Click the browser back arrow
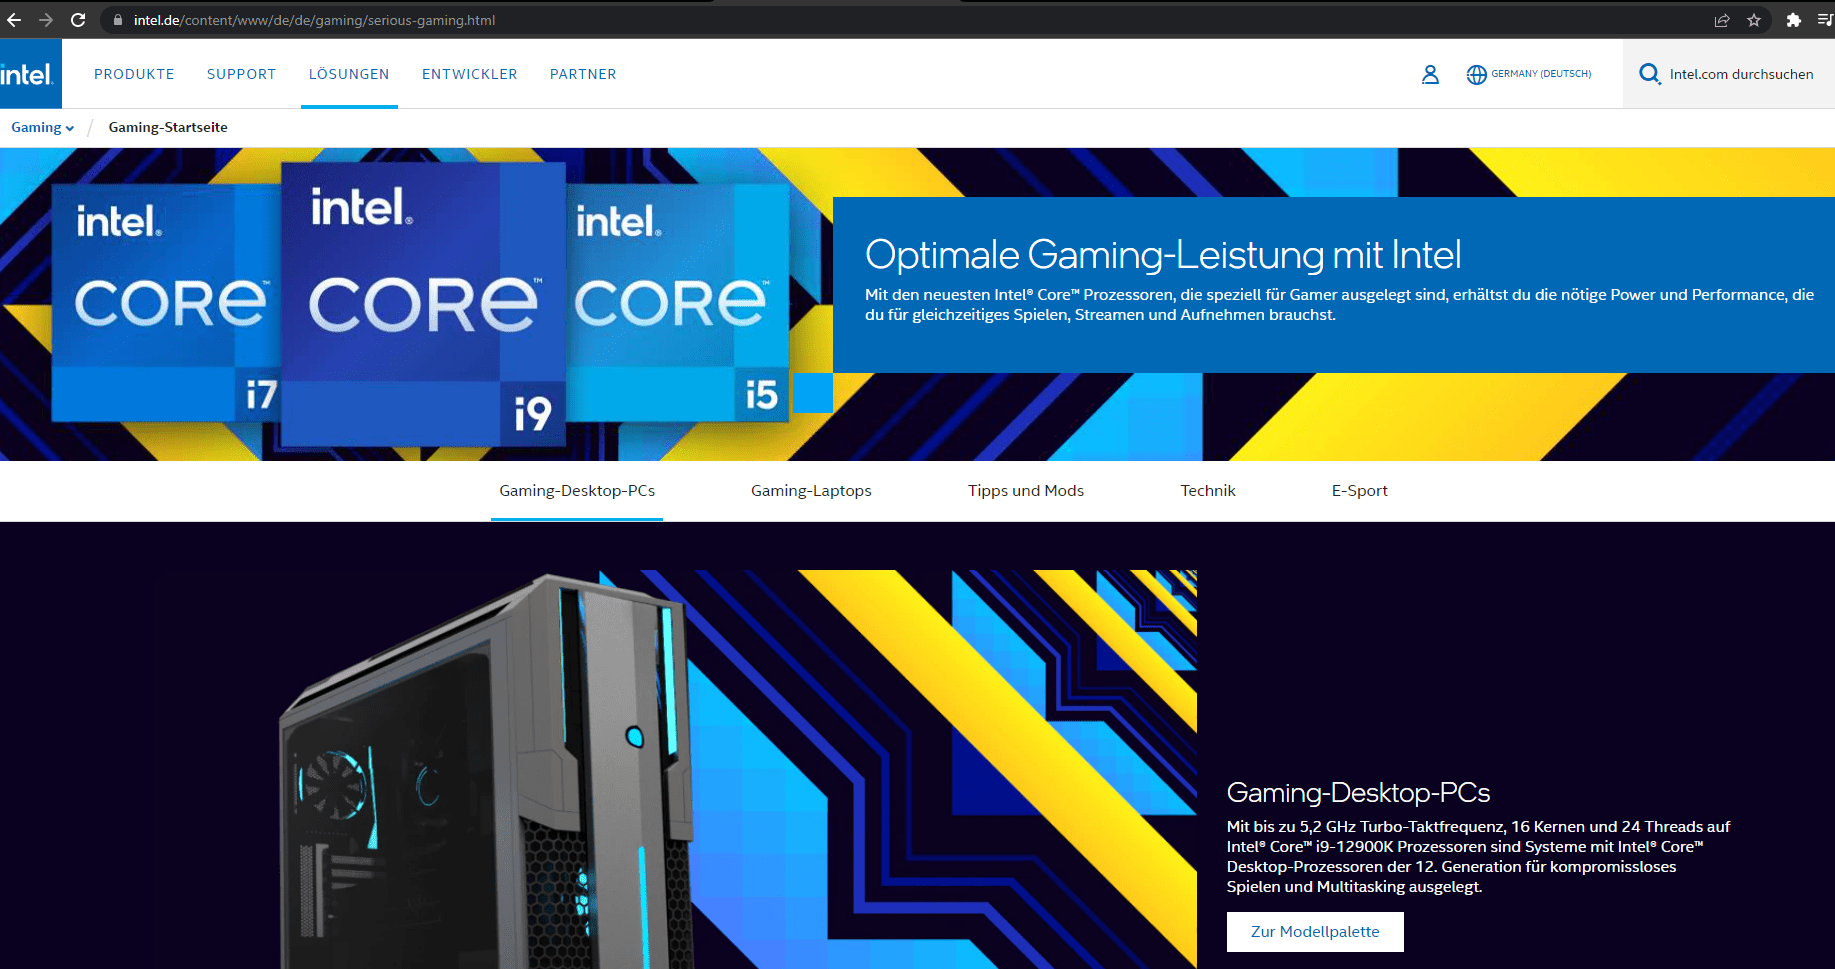Image resolution: width=1835 pixels, height=969 pixels. tap(14, 20)
